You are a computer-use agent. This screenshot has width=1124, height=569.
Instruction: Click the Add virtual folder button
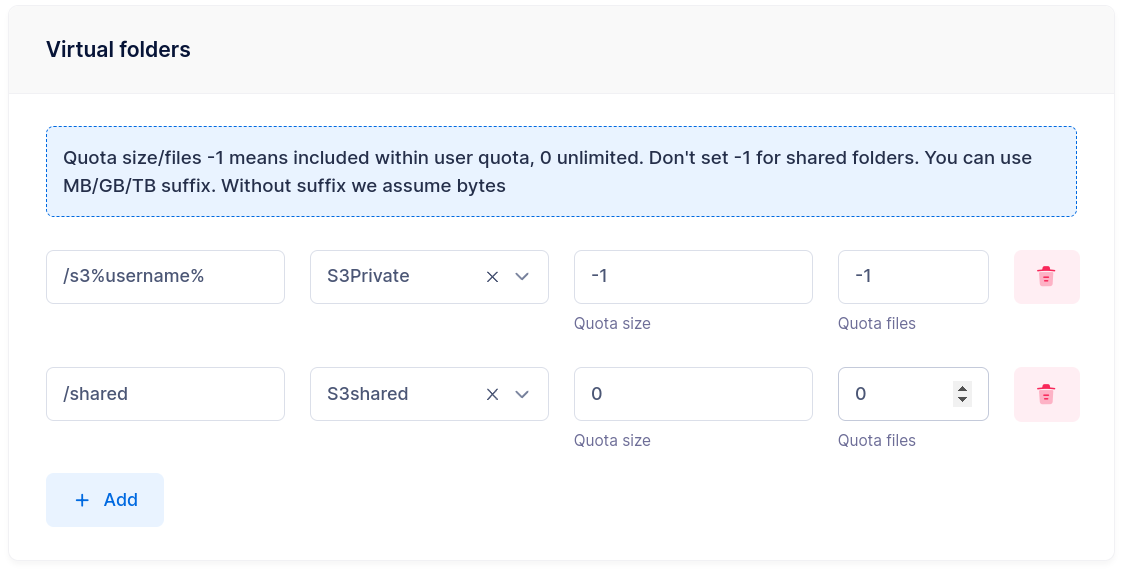point(105,500)
